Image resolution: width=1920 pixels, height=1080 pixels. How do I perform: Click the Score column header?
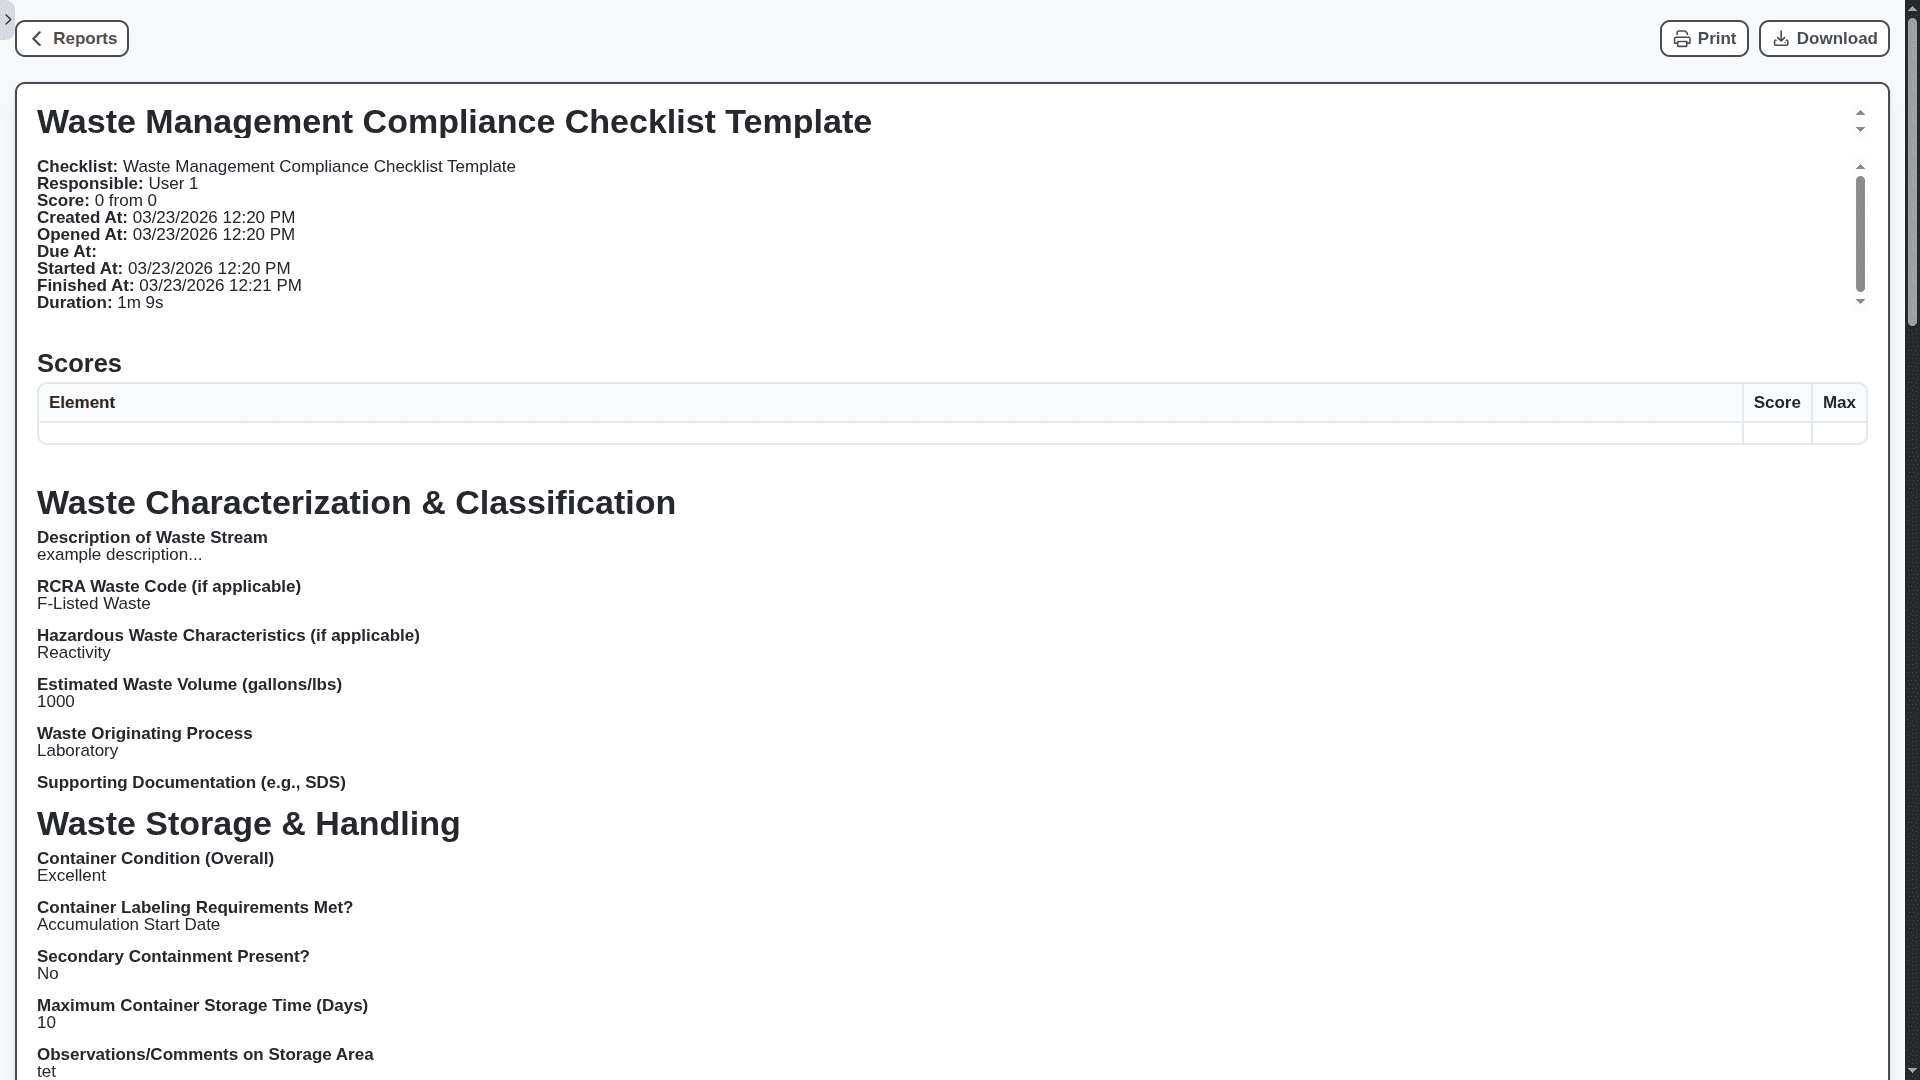point(1777,403)
